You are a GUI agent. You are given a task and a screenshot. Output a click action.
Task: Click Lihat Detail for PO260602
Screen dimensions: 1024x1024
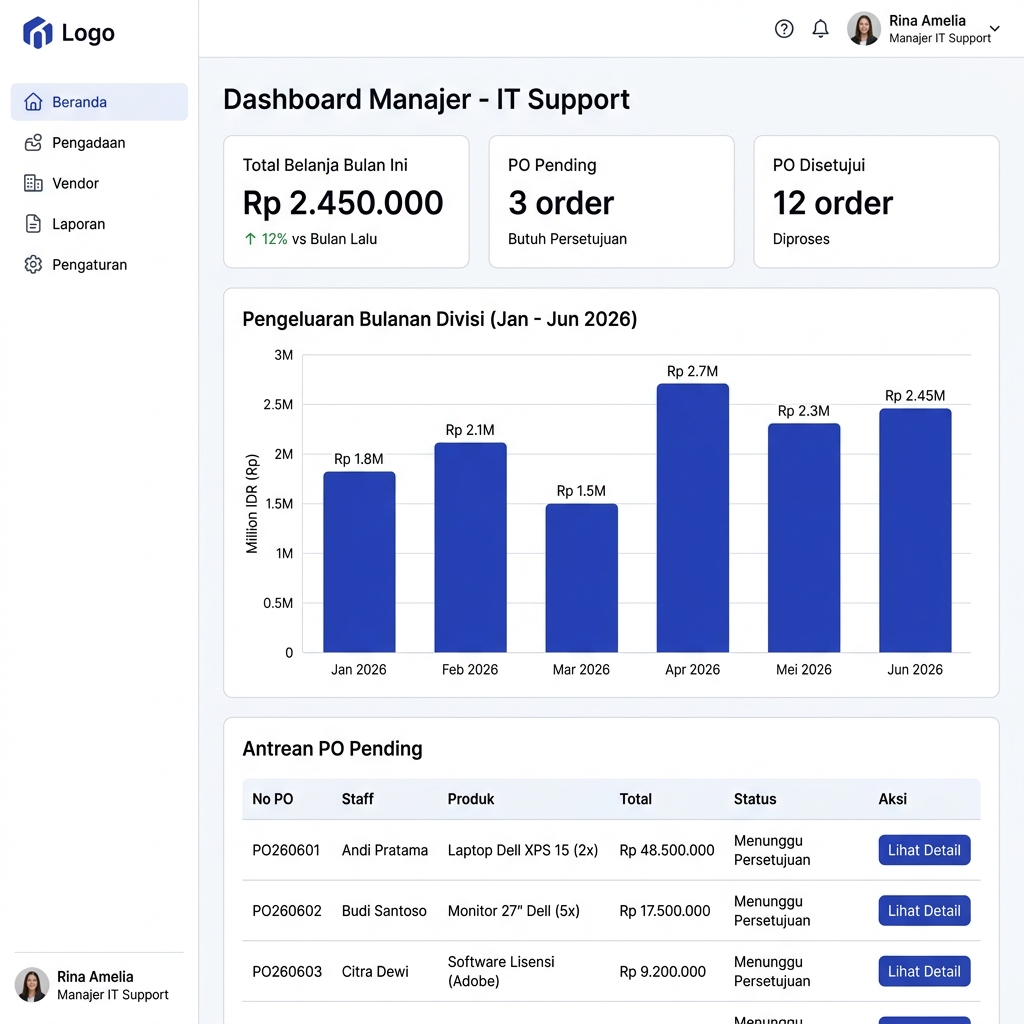coord(924,910)
